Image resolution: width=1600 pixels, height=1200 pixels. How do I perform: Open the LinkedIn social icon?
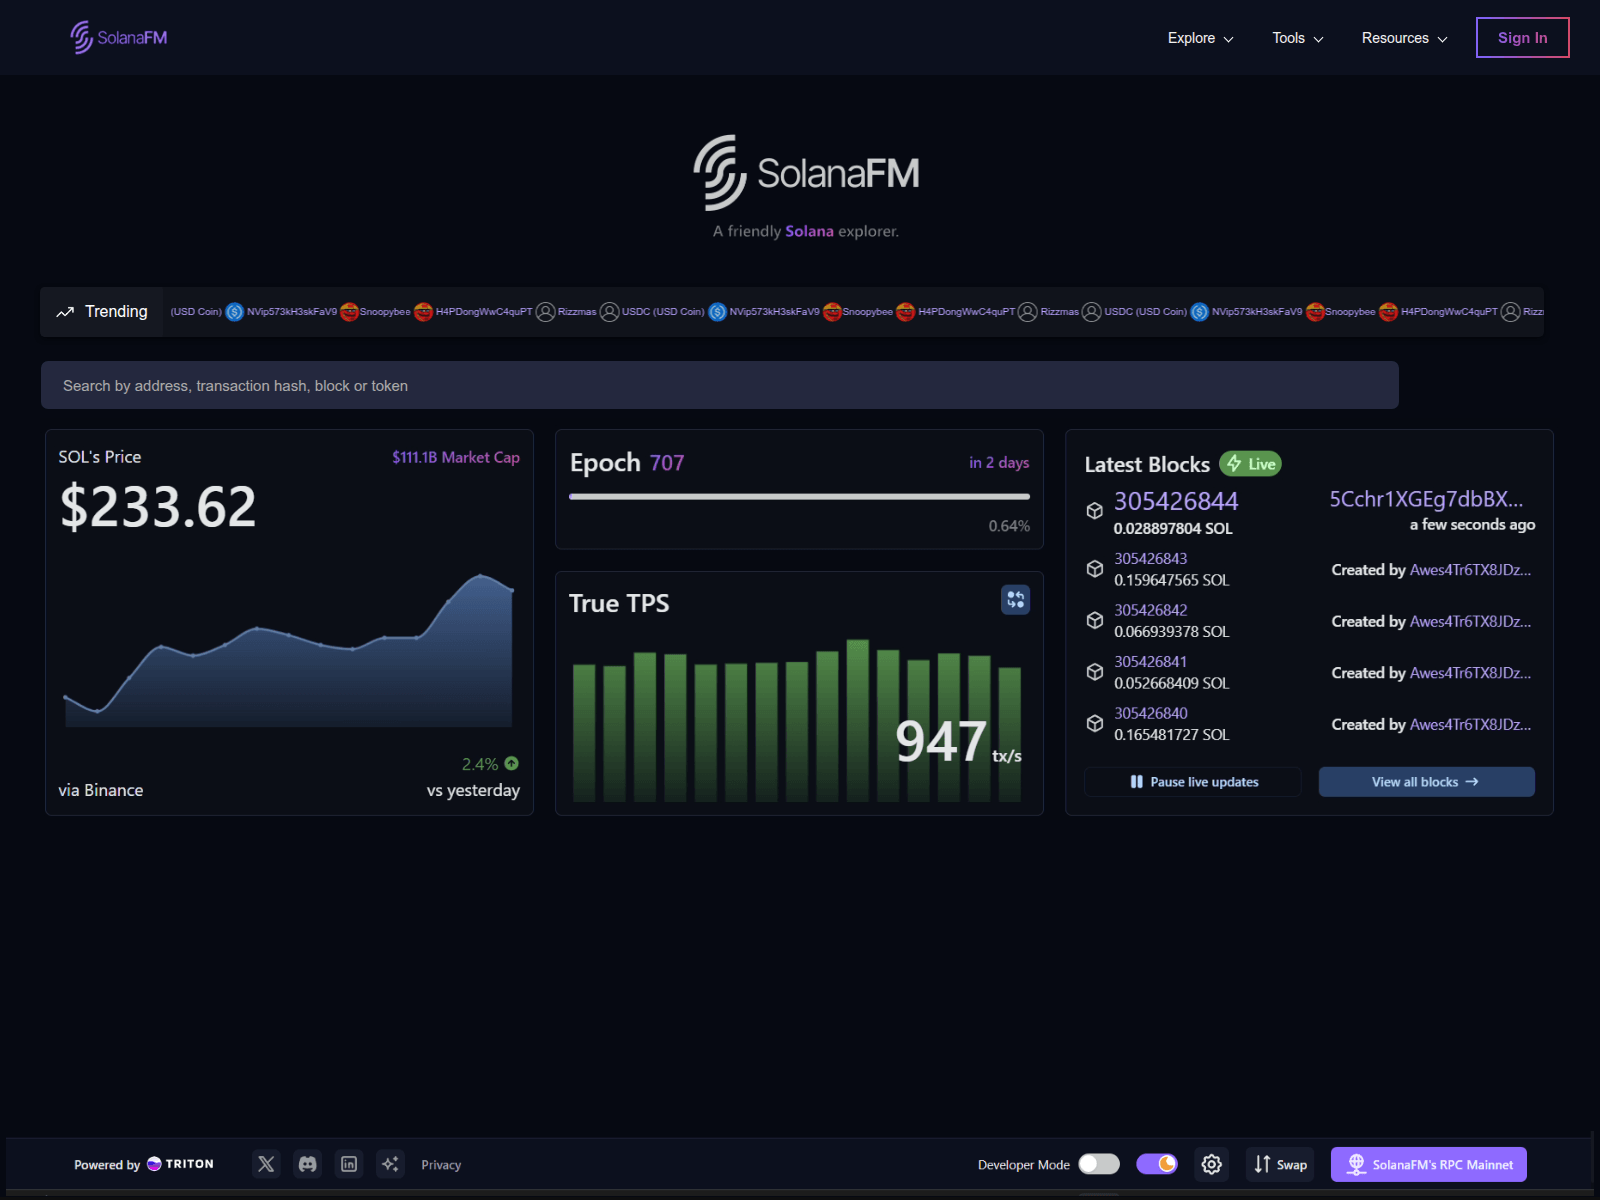click(349, 1164)
